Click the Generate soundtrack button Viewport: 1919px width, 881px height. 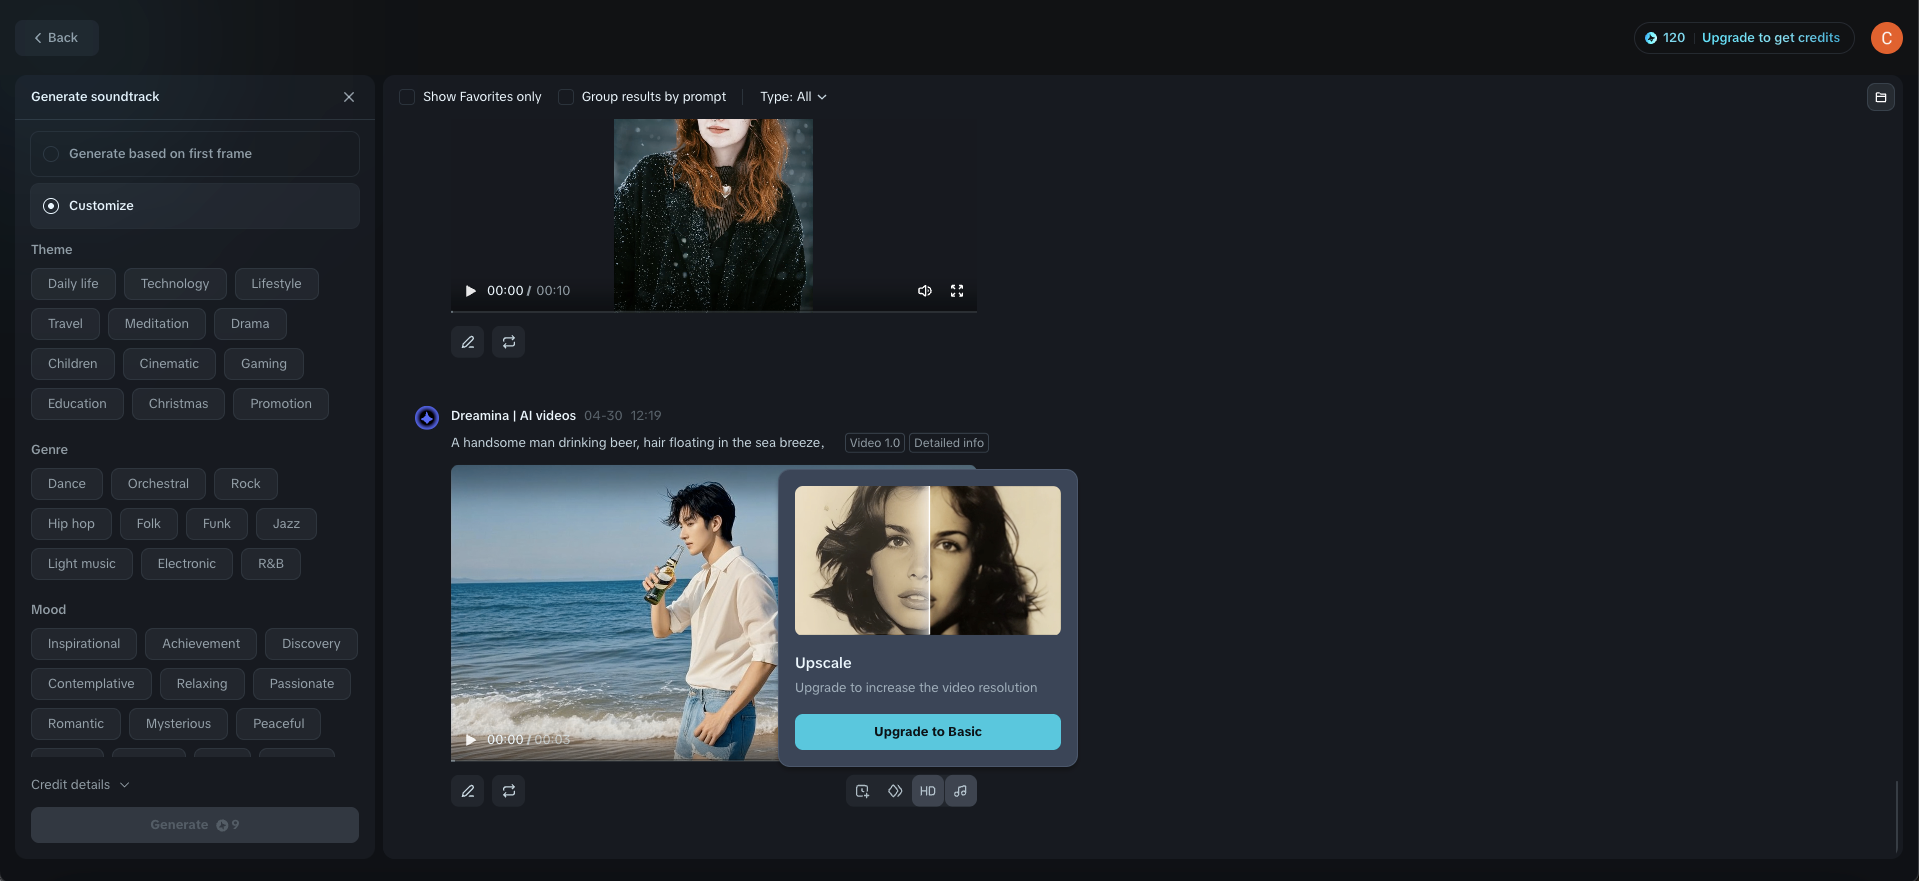[x=195, y=825]
